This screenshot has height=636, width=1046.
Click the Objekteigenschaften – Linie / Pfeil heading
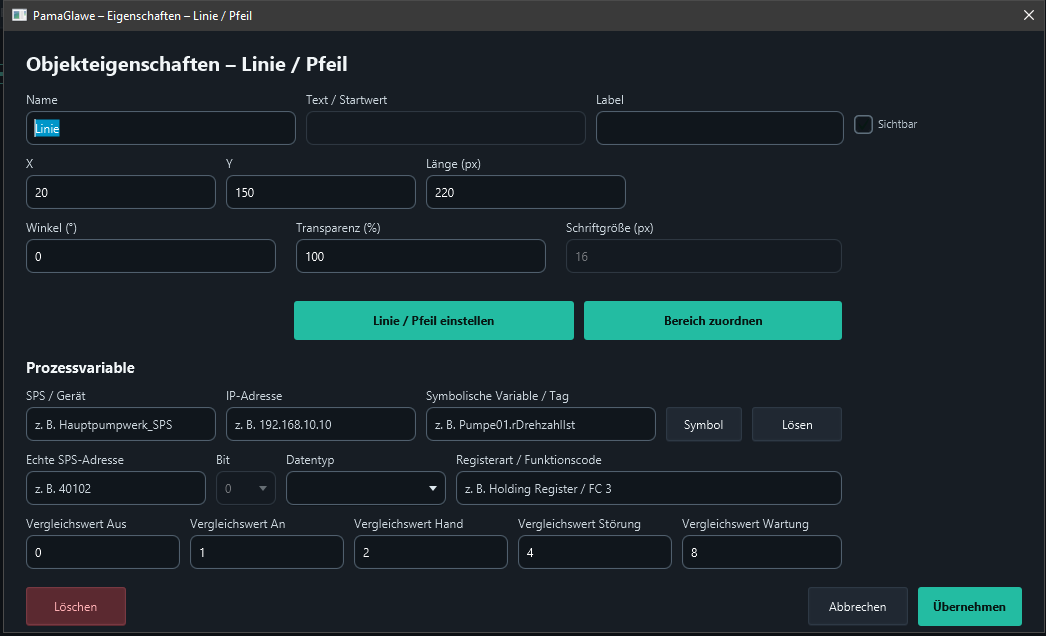pos(187,64)
